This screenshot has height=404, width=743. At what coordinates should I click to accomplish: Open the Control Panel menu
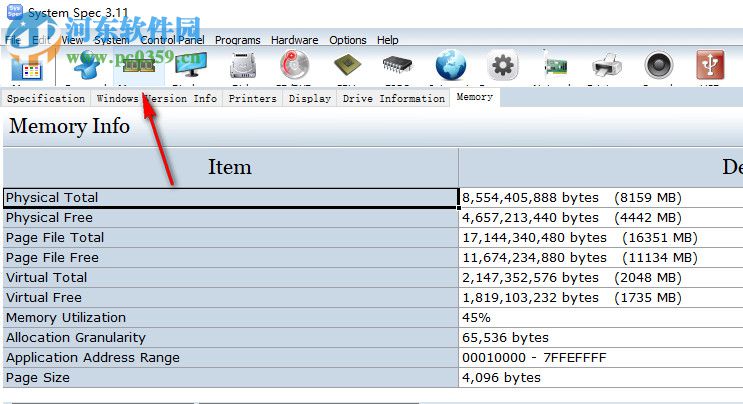click(x=172, y=40)
